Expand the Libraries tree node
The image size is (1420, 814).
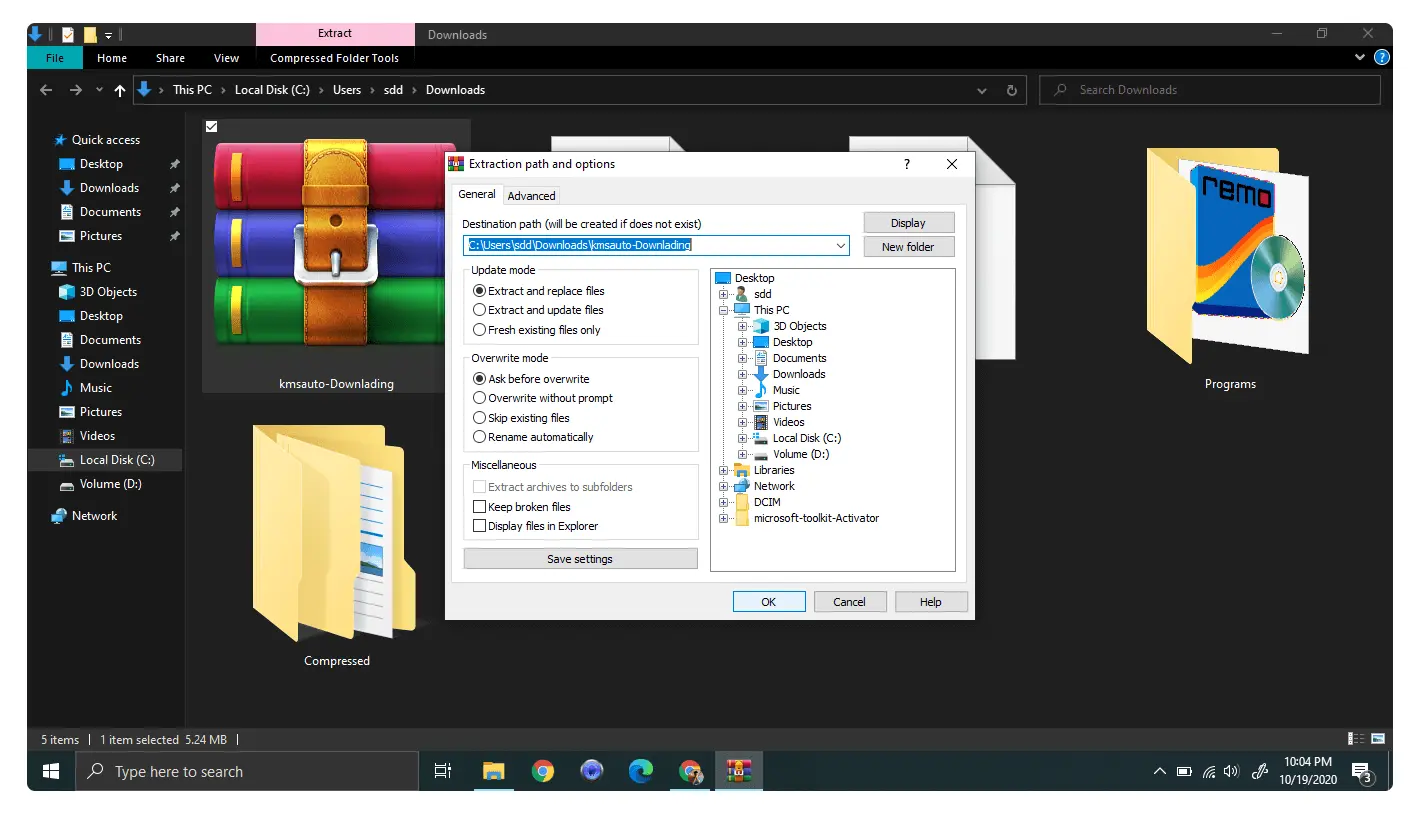click(724, 470)
